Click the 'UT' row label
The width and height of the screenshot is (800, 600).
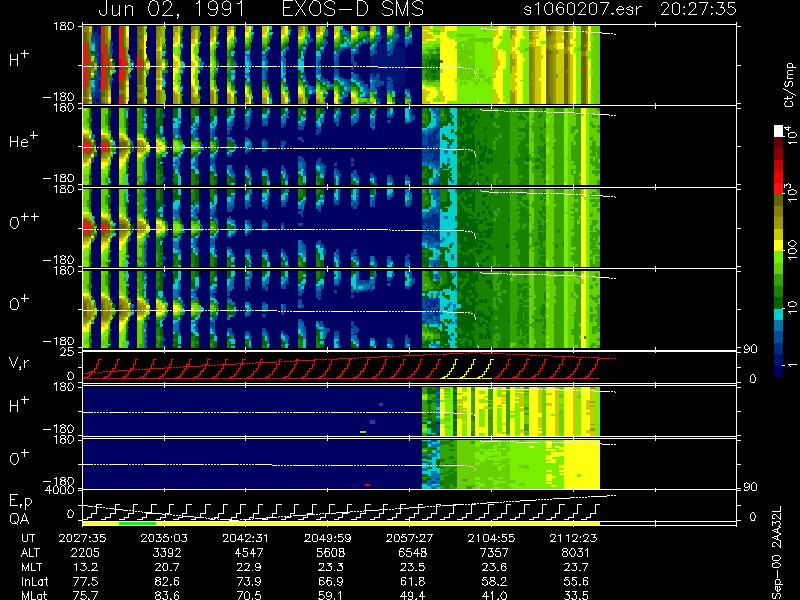[29, 538]
